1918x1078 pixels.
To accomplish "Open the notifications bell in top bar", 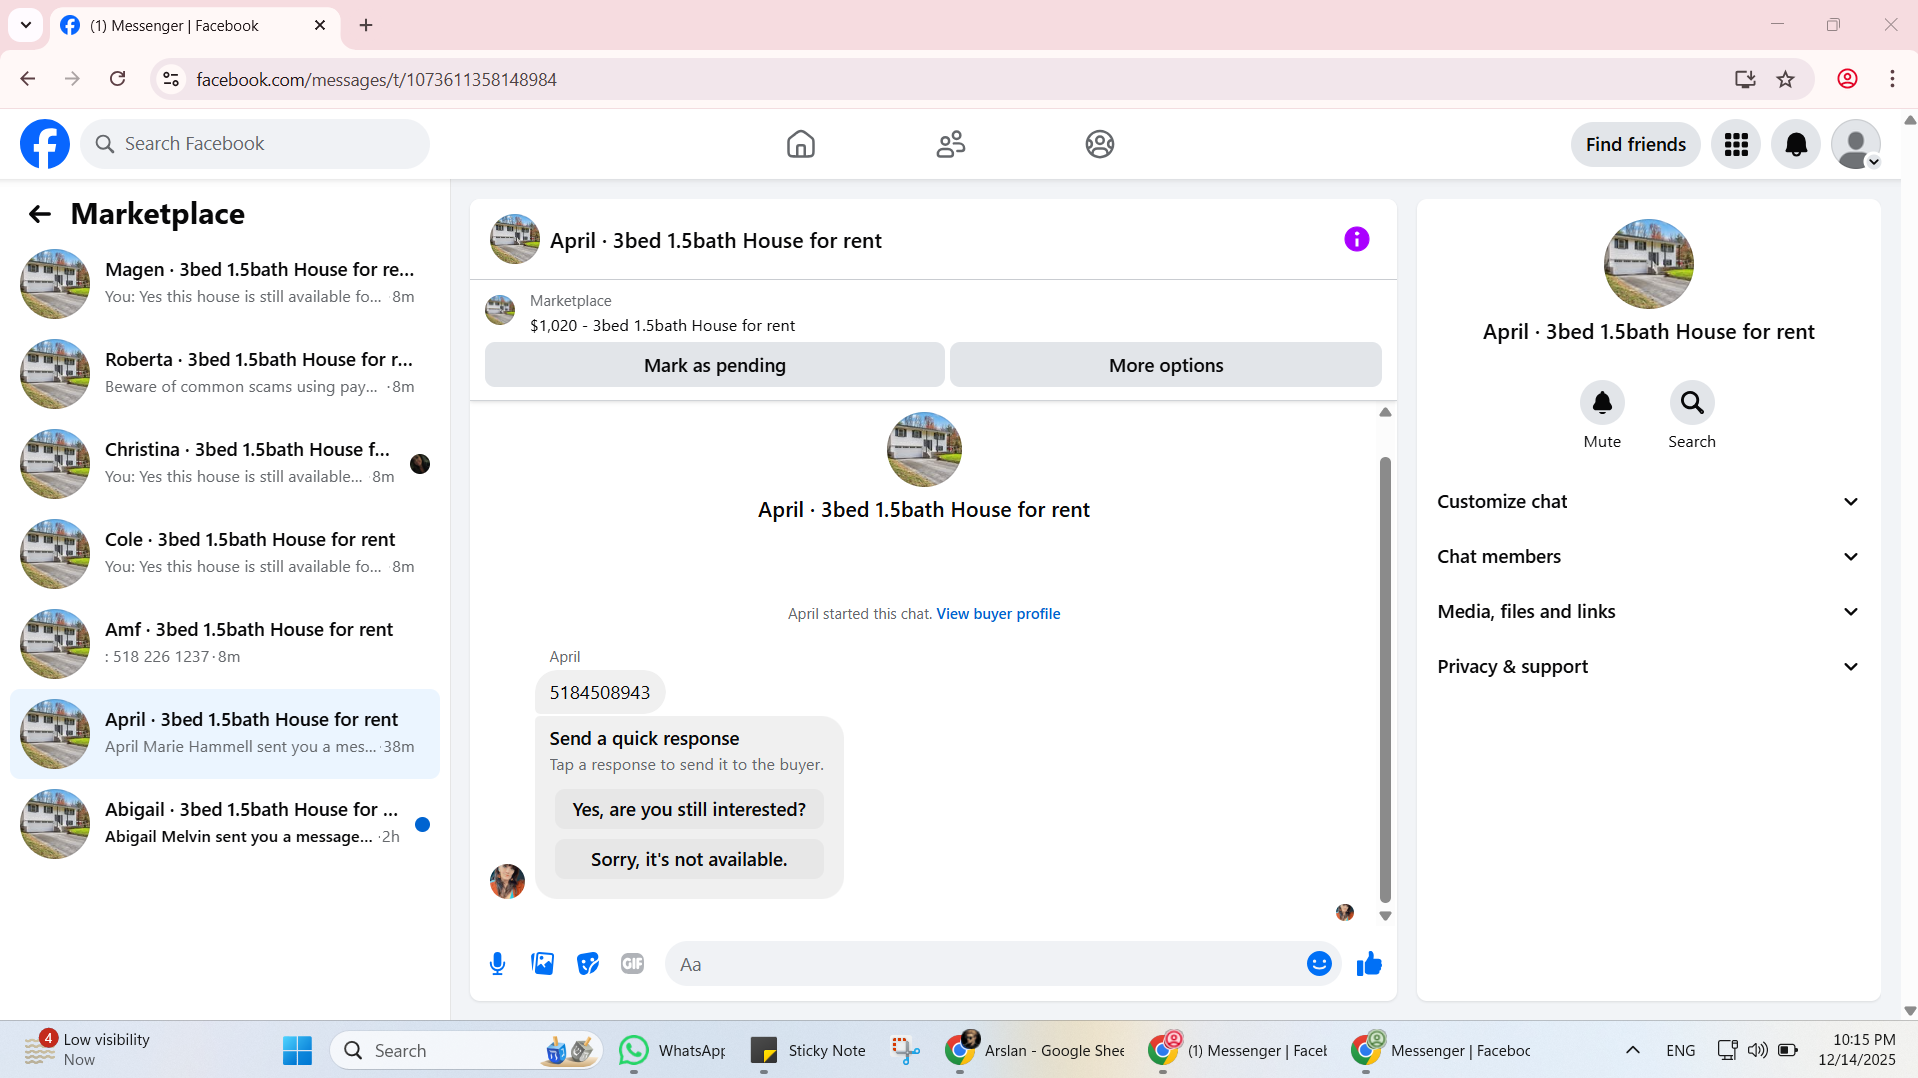I will click(x=1796, y=145).
